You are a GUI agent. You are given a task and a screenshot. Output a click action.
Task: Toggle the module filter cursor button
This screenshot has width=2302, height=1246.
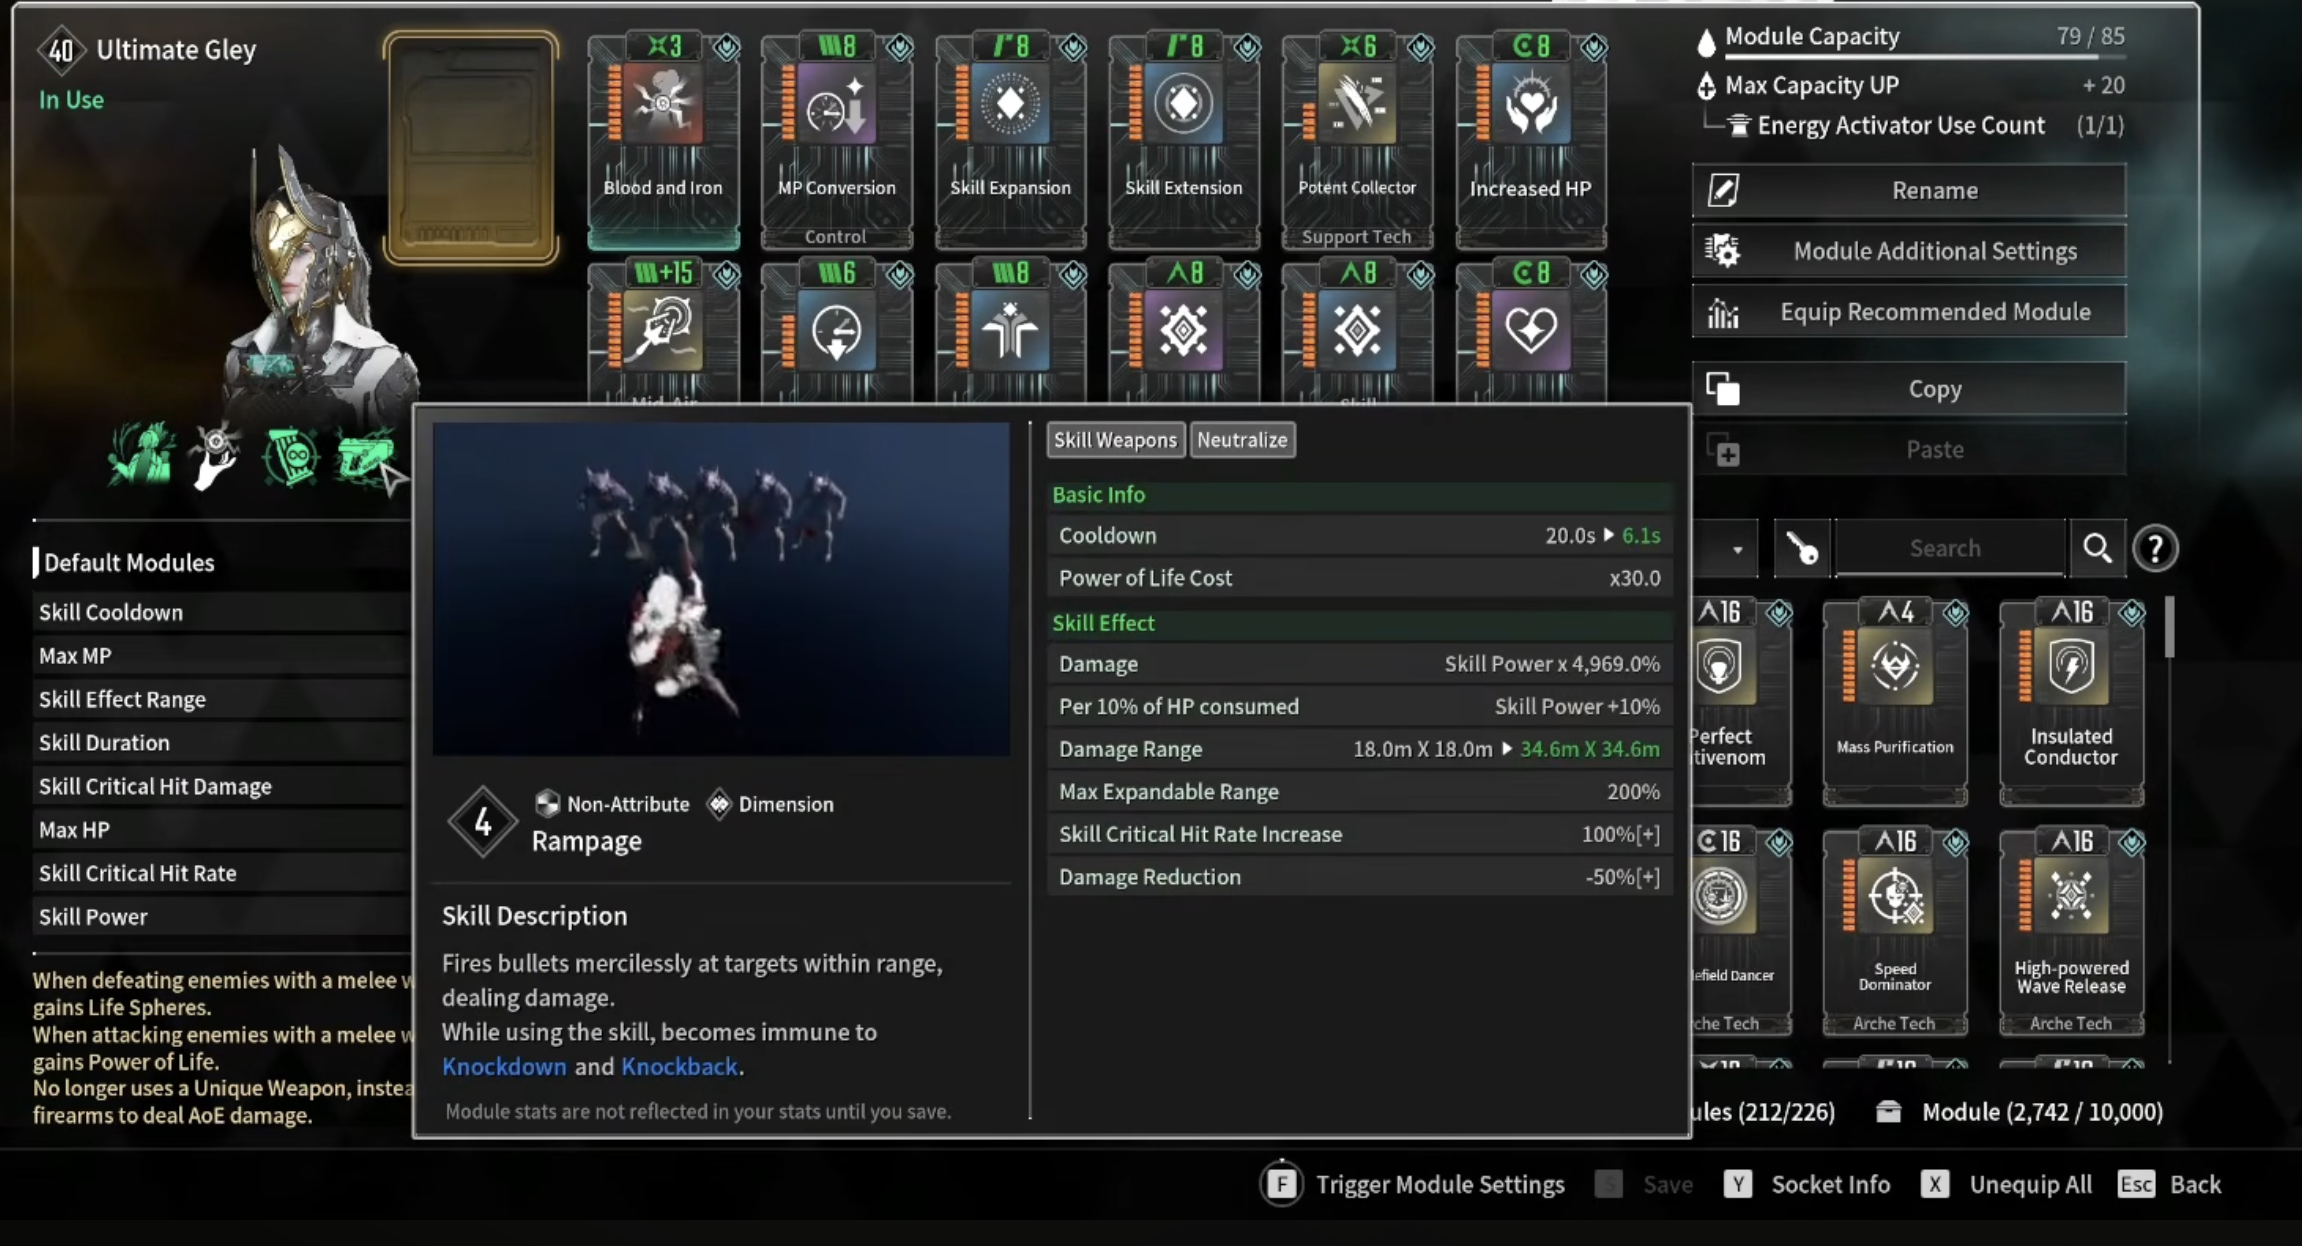click(x=1801, y=548)
